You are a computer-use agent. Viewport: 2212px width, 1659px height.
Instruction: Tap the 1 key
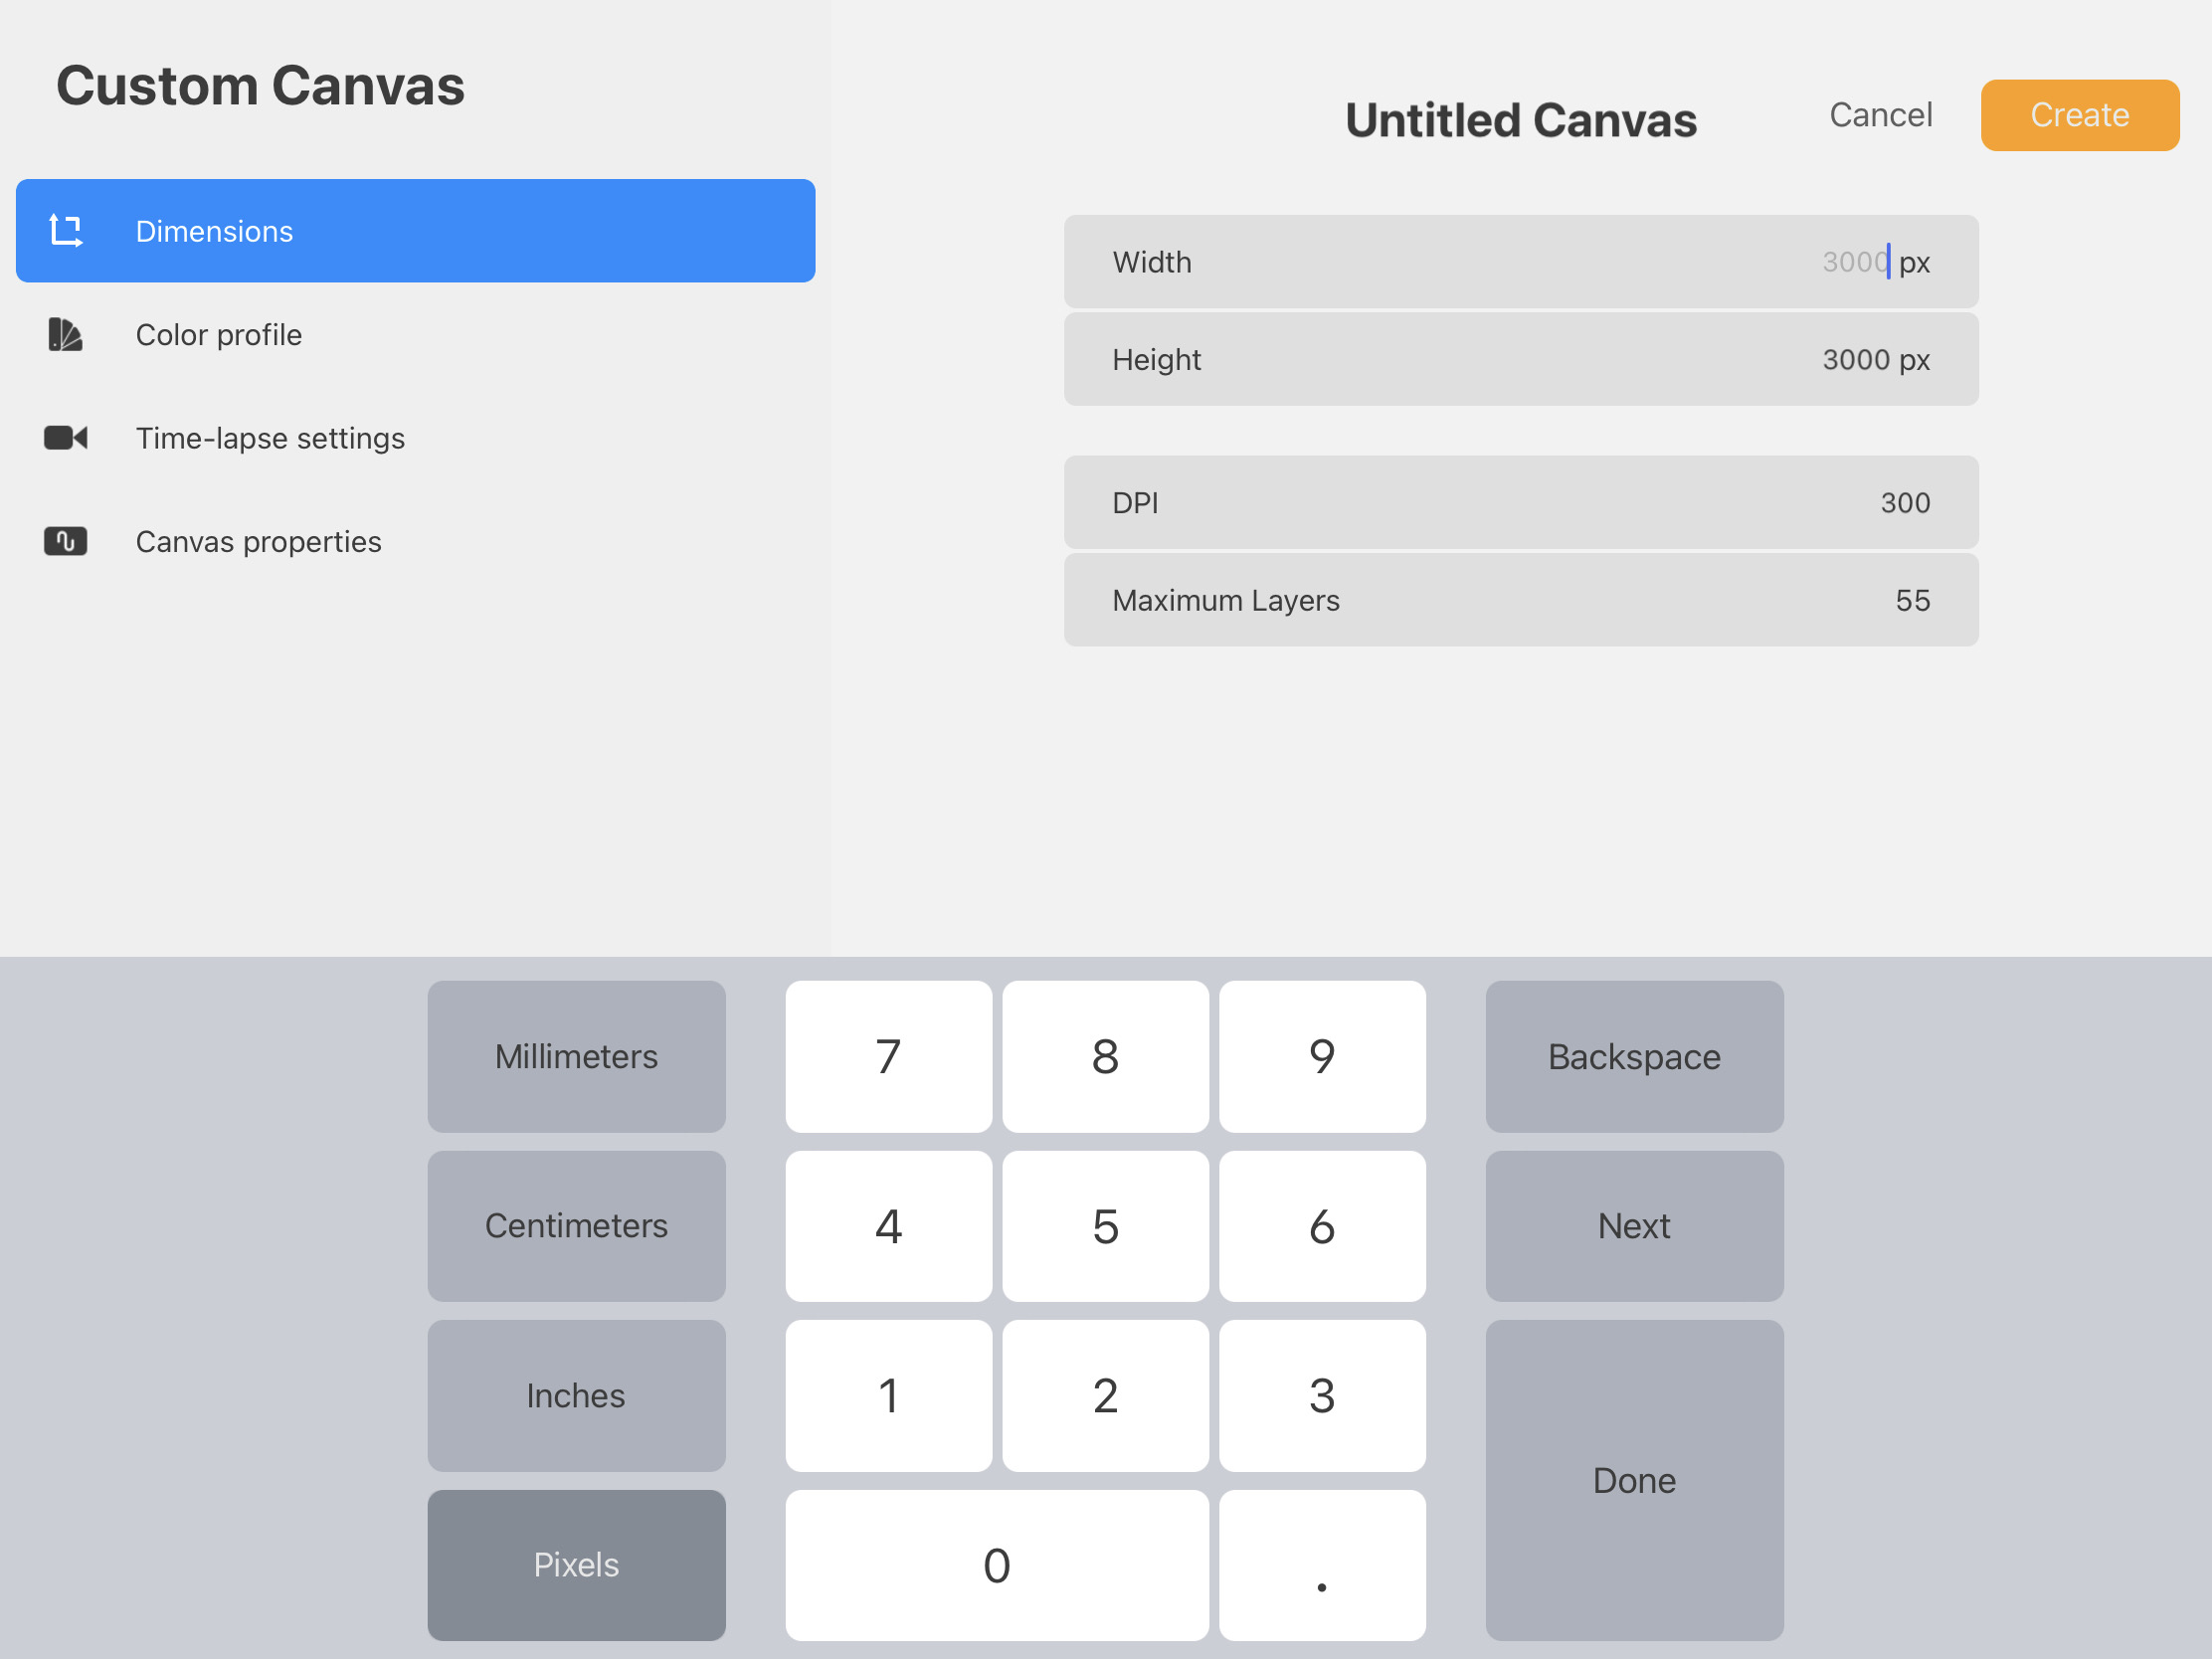click(888, 1396)
